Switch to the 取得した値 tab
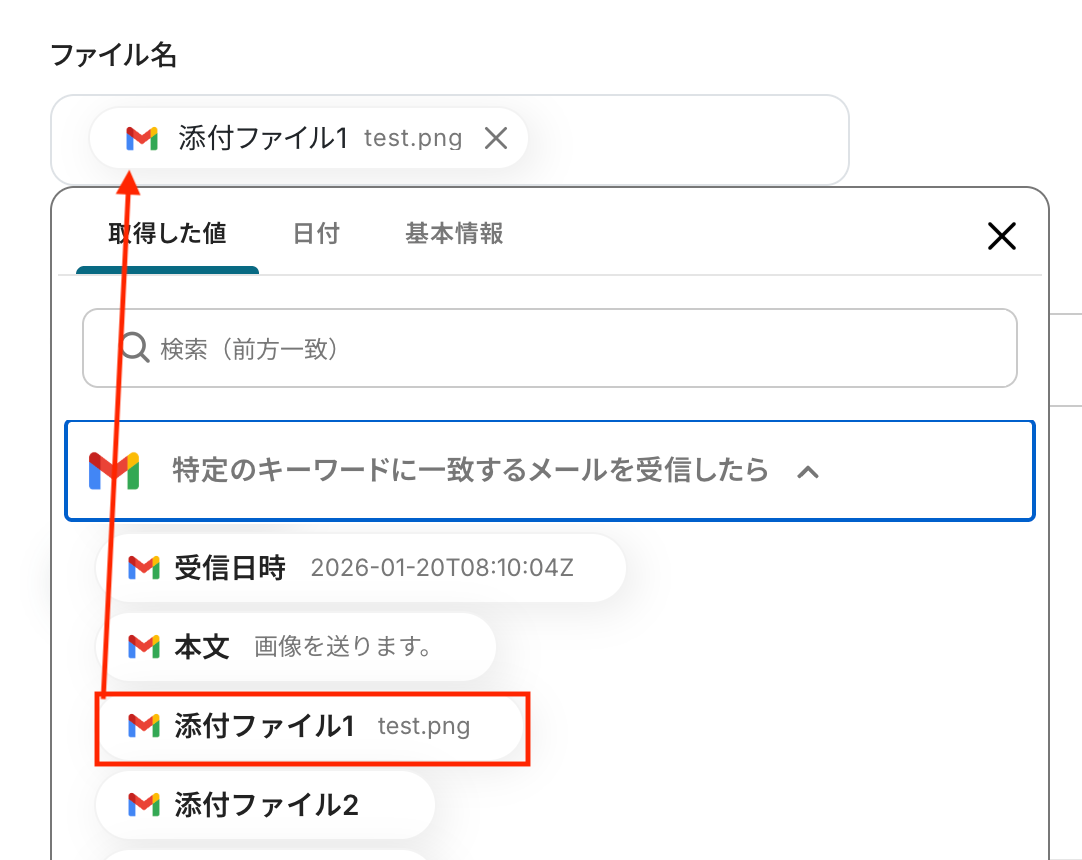This screenshot has height=860, width=1082. pos(167,234)
